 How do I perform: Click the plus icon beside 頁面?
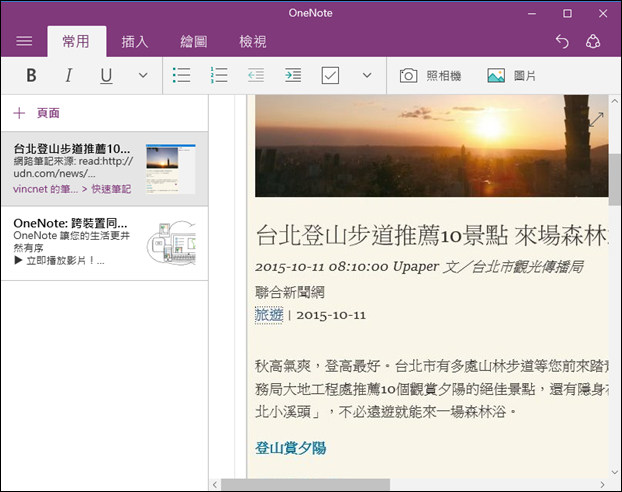coord(19,113)
